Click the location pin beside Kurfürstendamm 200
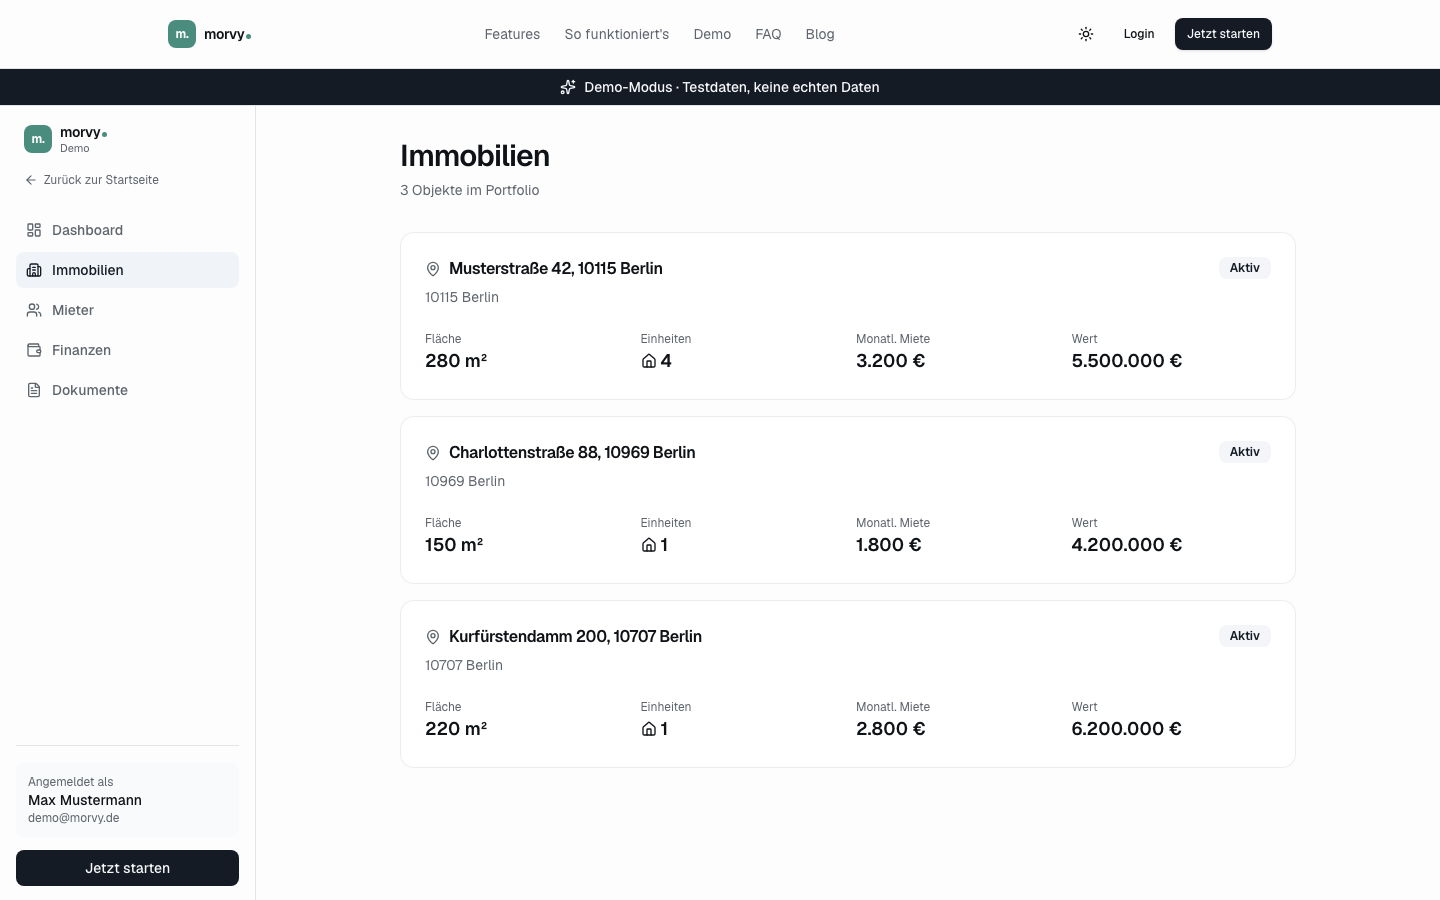Image resolution: width=1440 pixels, height=900 pixels. click(x=433, y=637)
